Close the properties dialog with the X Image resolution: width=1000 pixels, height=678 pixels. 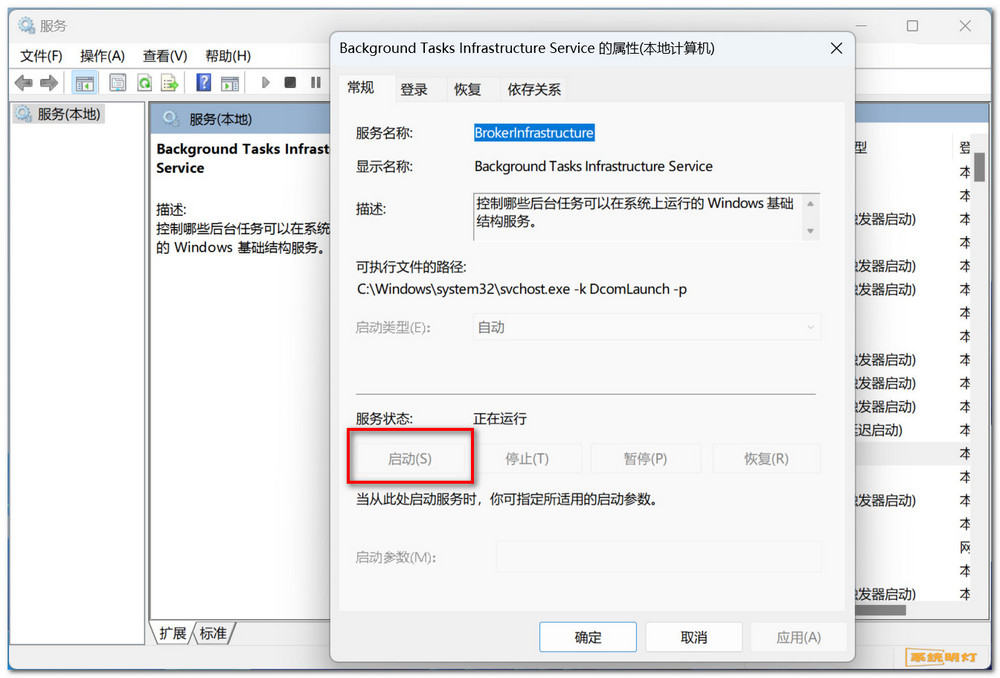(836, 48)
